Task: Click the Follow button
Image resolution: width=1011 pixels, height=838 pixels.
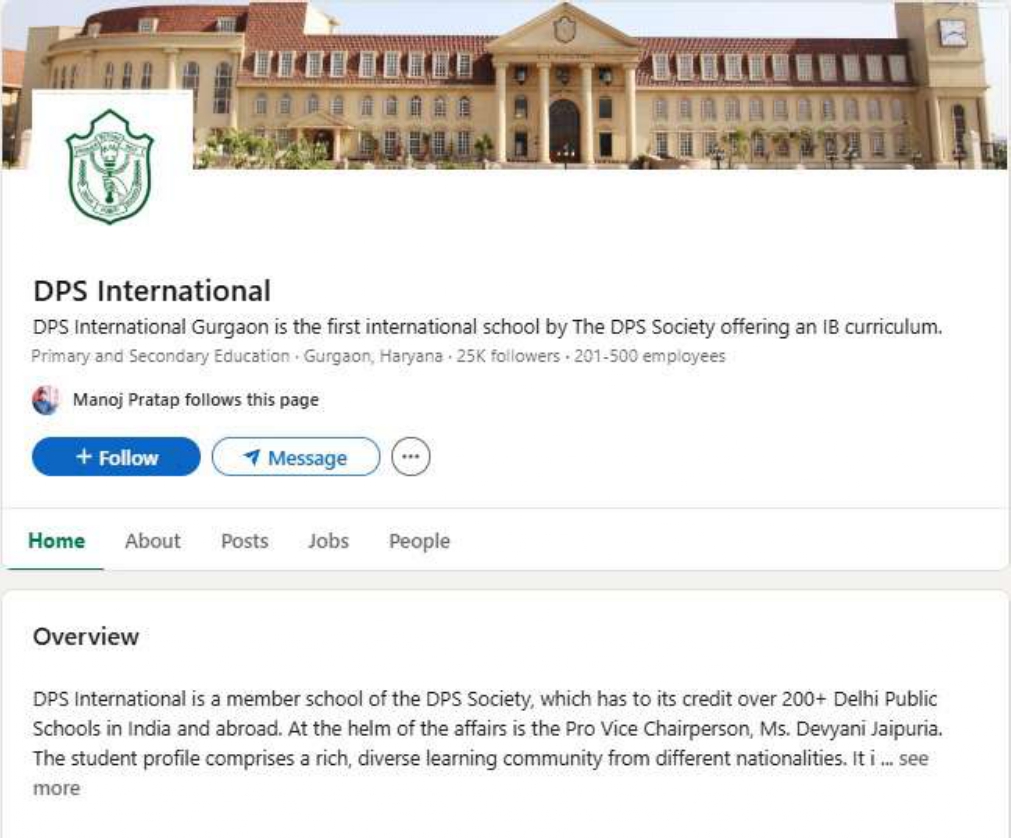Action: (x=116, y=457)
